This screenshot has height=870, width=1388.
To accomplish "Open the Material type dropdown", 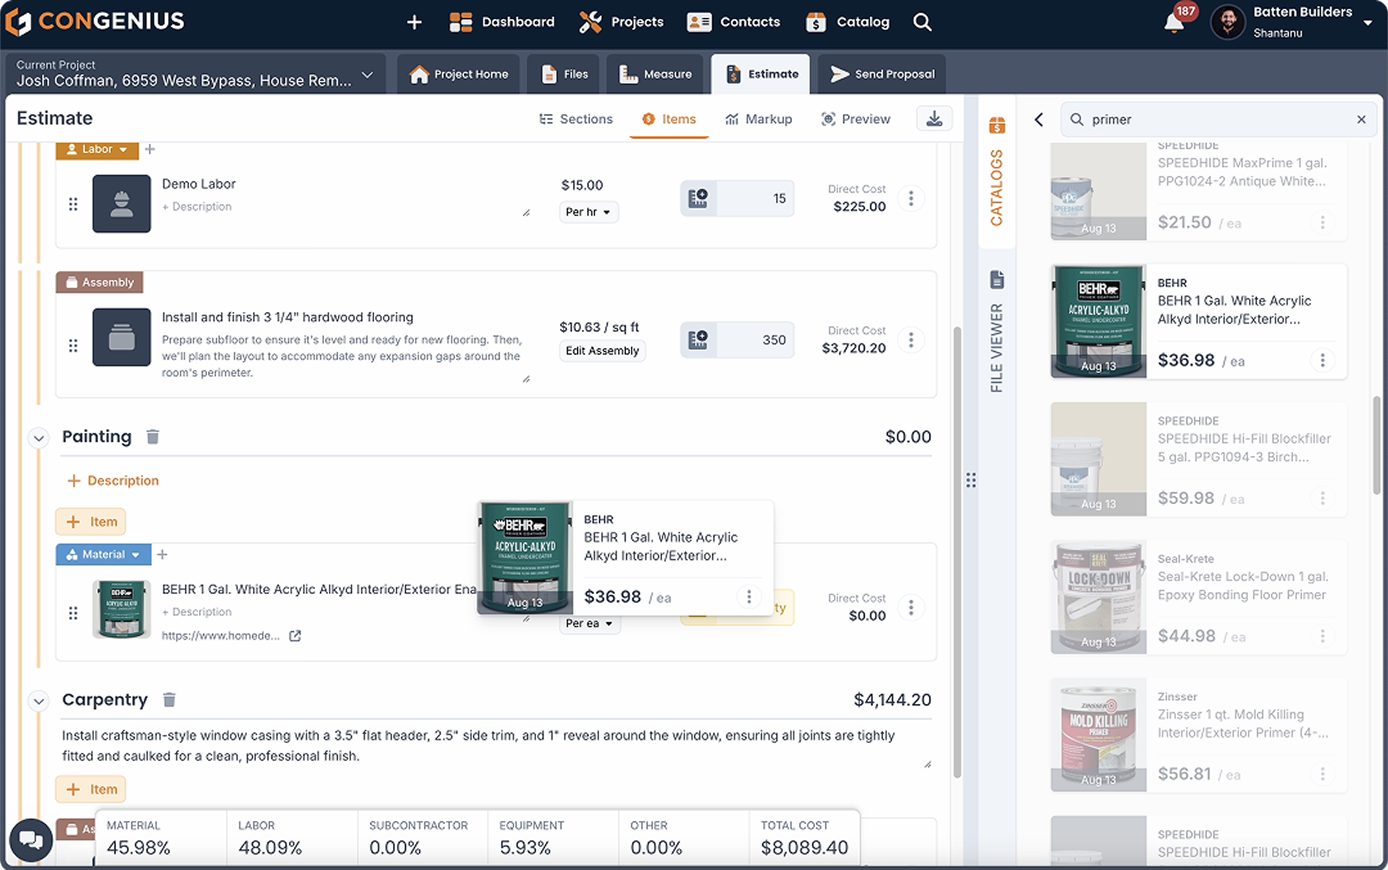I will pos(104,554).
